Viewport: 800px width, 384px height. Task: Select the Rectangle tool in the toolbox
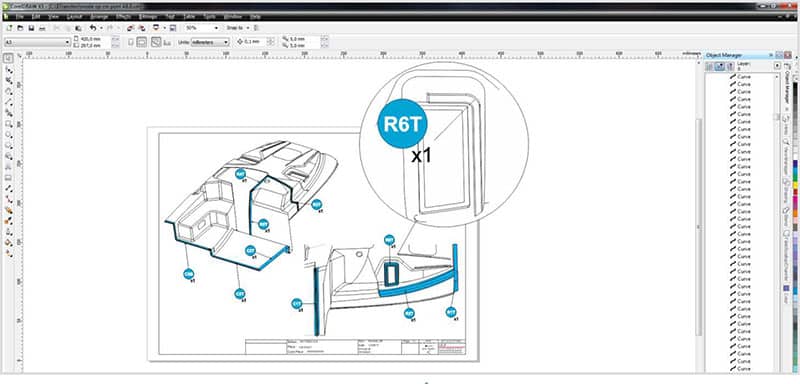pyautogui.click(x=9, y=123)
